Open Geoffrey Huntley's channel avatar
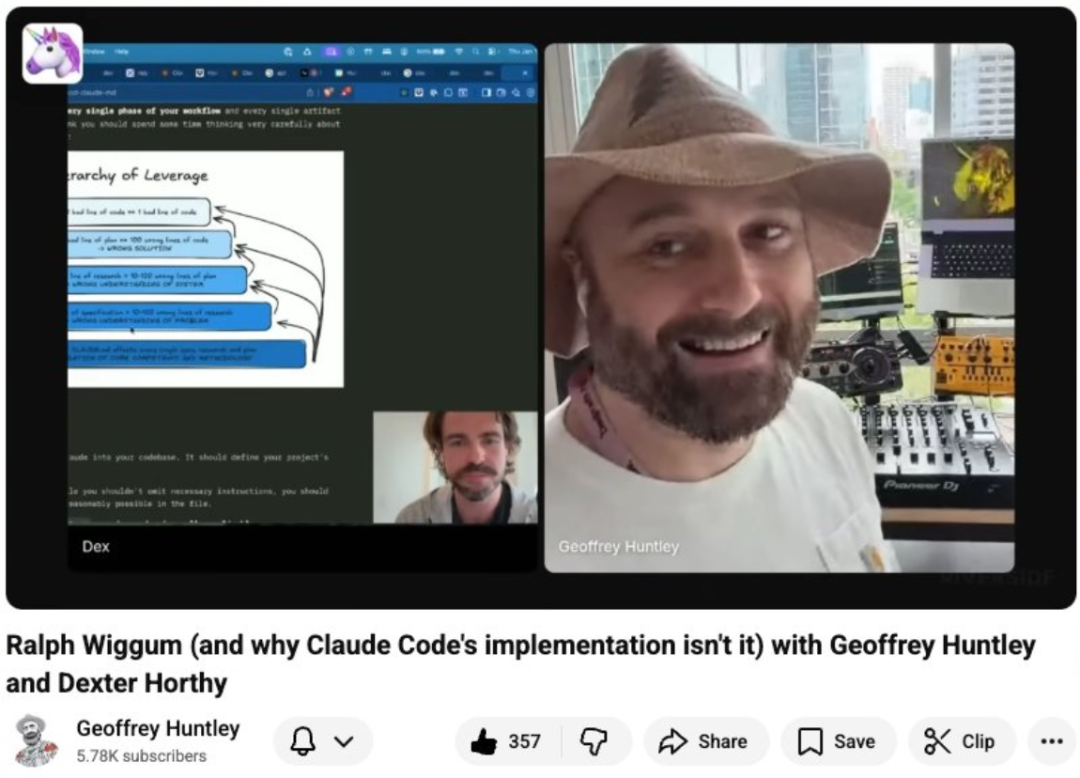This screenshot has width=1080, height=778. tap(36, 741)
